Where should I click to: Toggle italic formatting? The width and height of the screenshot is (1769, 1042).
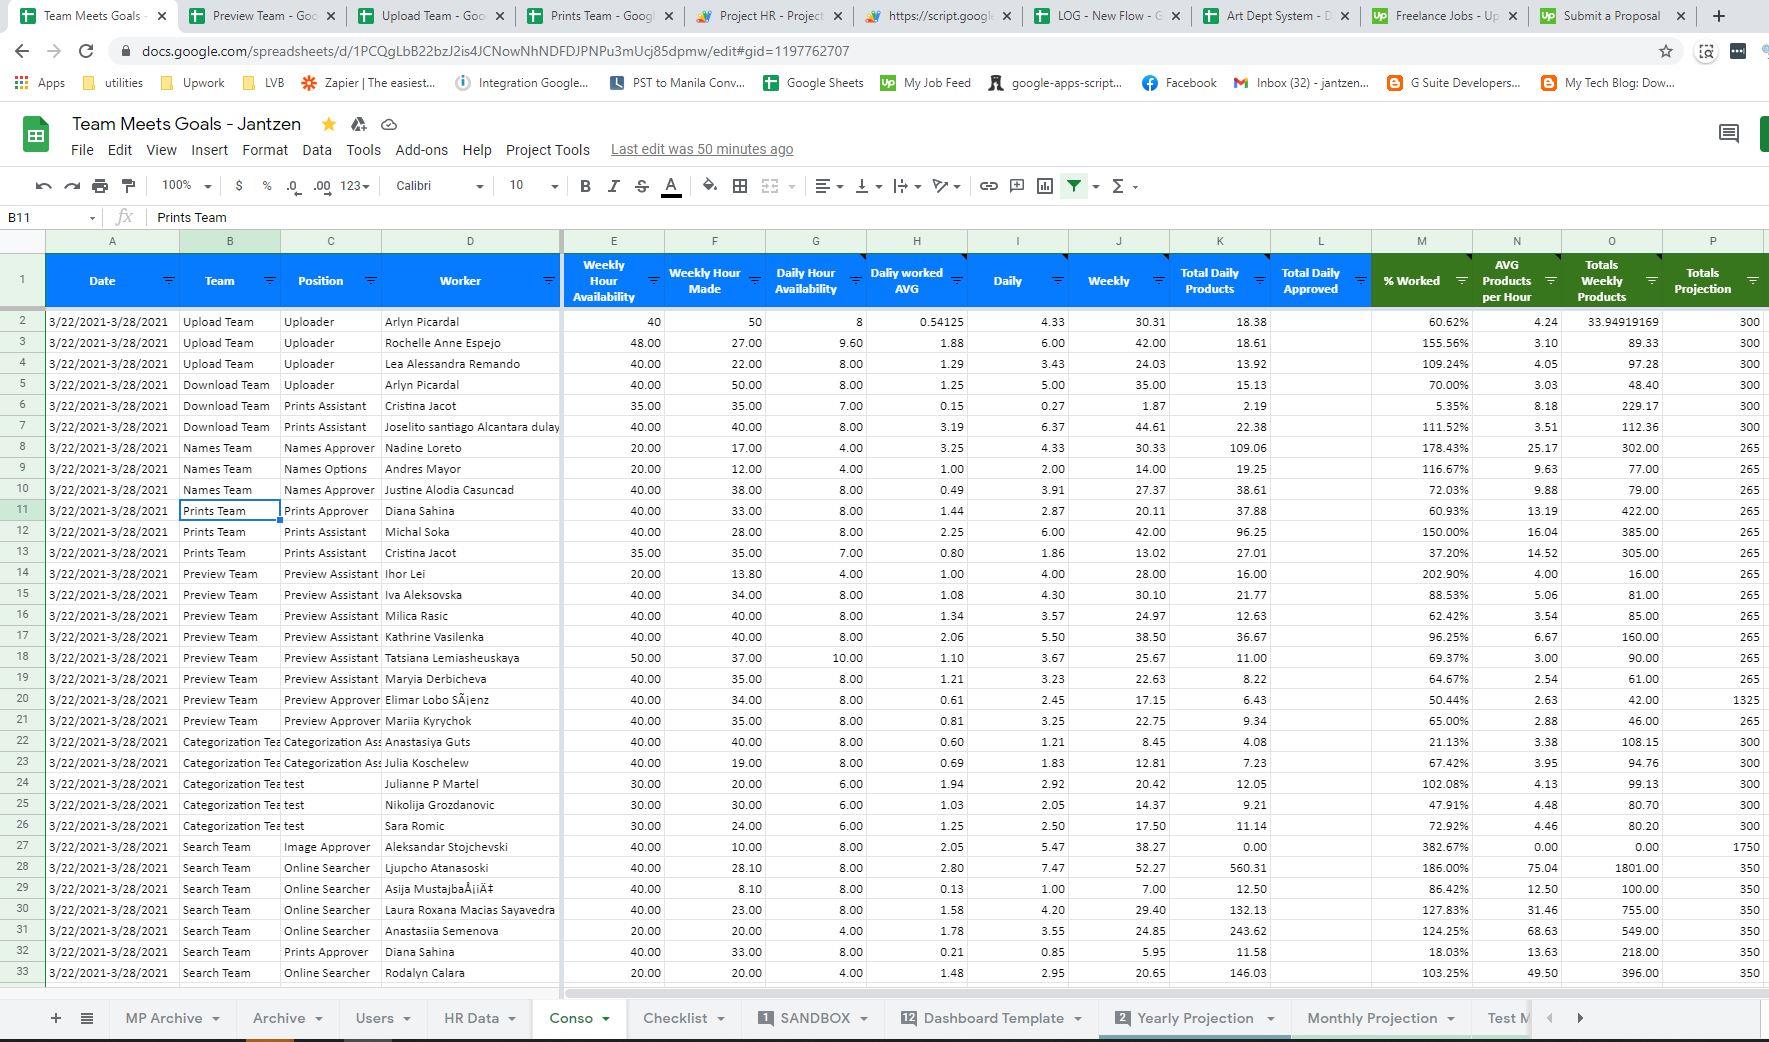613,186
